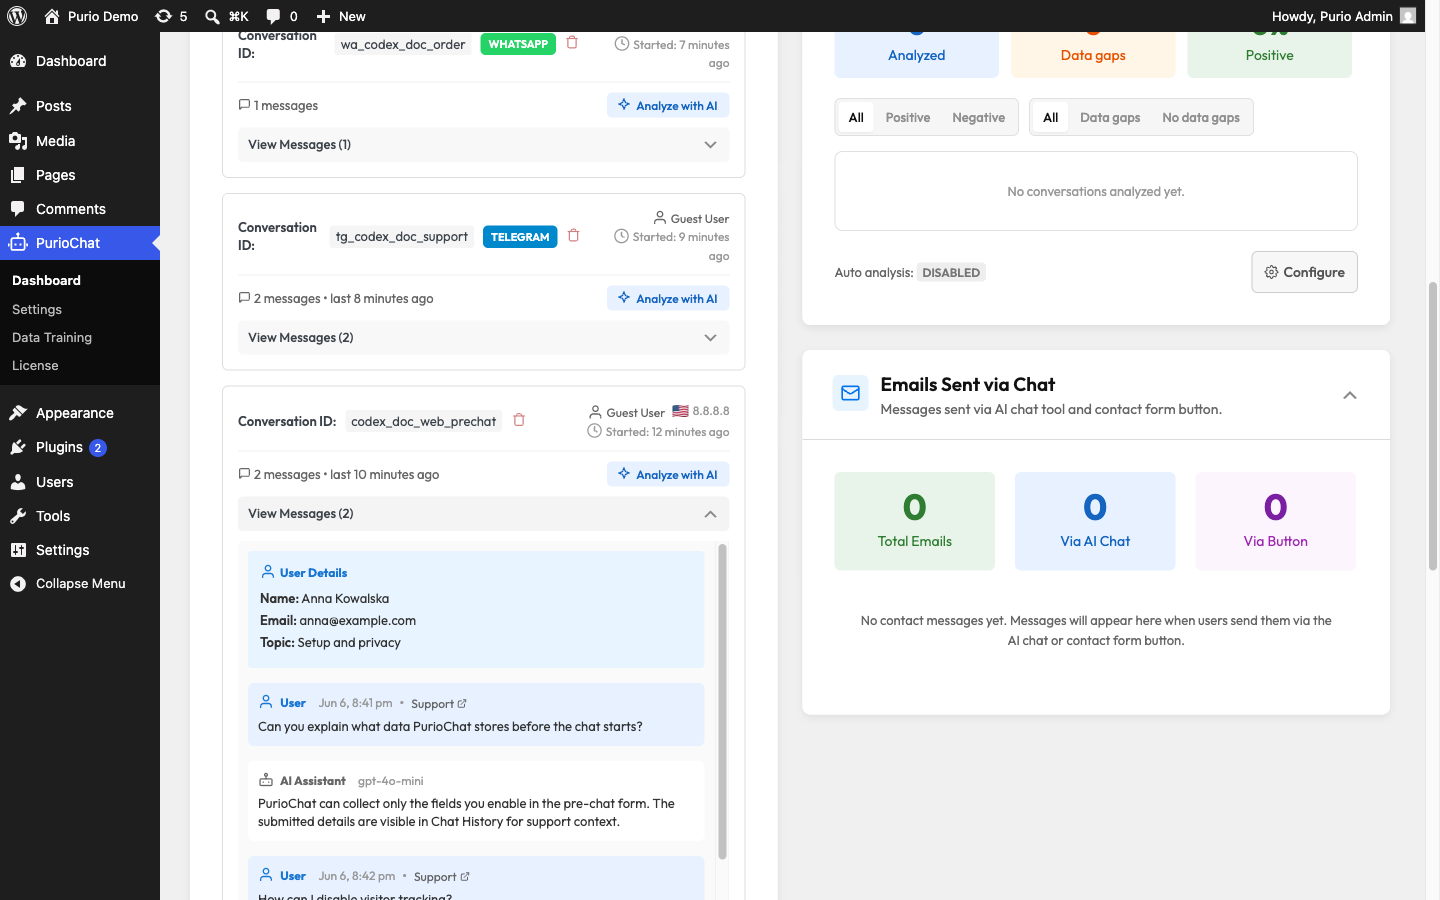Click the Purio Admin avatar
Image resolution: width=1440 pixels, height=900 pixels.
coord(1408,16)
